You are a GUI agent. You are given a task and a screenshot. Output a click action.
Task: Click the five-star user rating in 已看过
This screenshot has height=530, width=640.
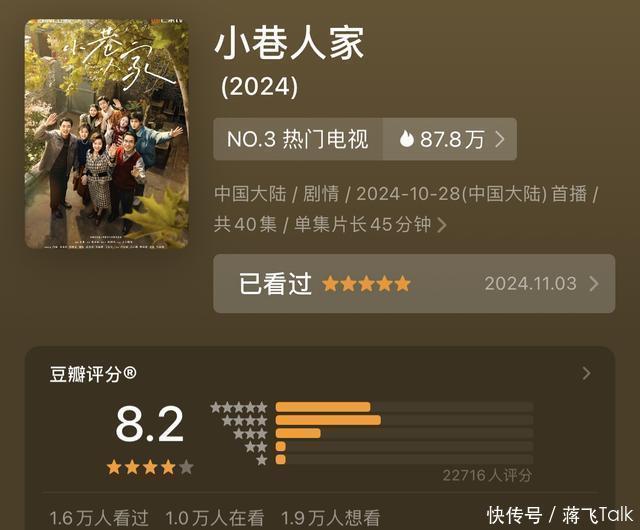coord(366,284)
